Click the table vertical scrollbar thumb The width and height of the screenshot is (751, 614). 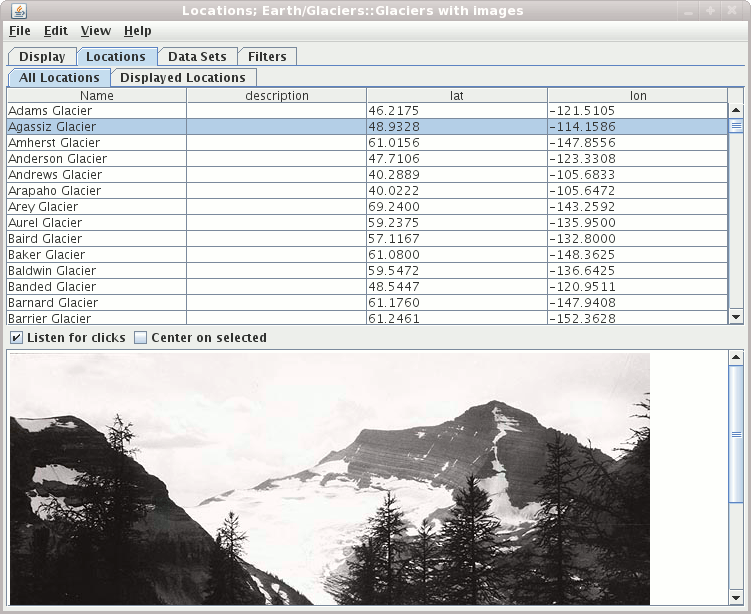point(736,127)
